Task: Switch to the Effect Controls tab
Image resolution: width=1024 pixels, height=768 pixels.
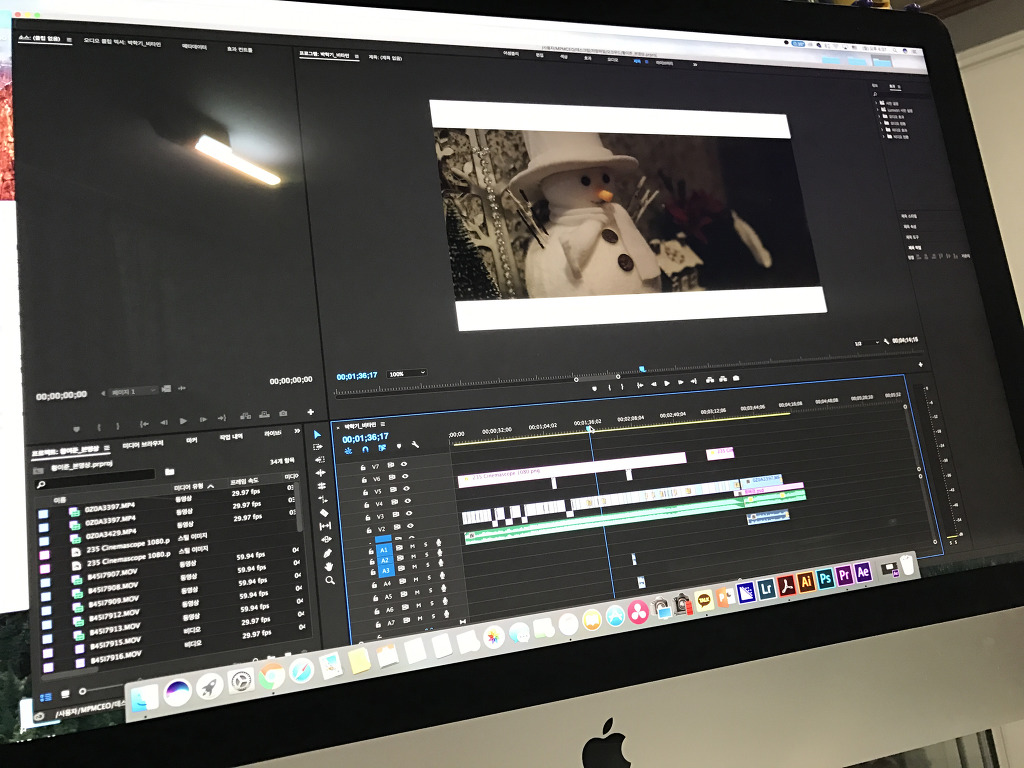Action: coord(239,50)
